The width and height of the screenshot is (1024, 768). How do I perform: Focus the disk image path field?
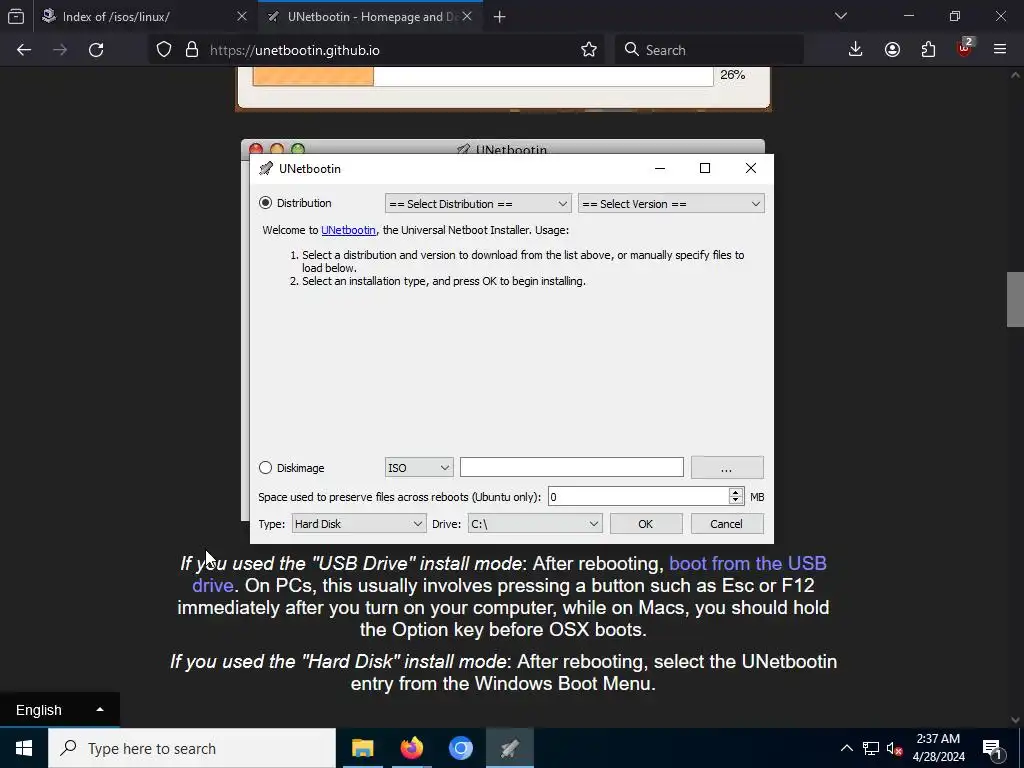(571, 467)
